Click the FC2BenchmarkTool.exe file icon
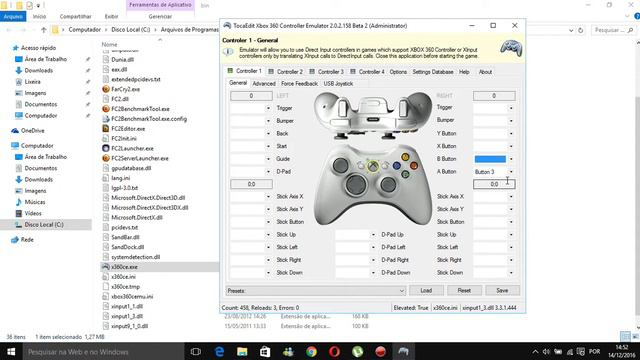Viewport: 640px width, 360px height. [106, 109]
